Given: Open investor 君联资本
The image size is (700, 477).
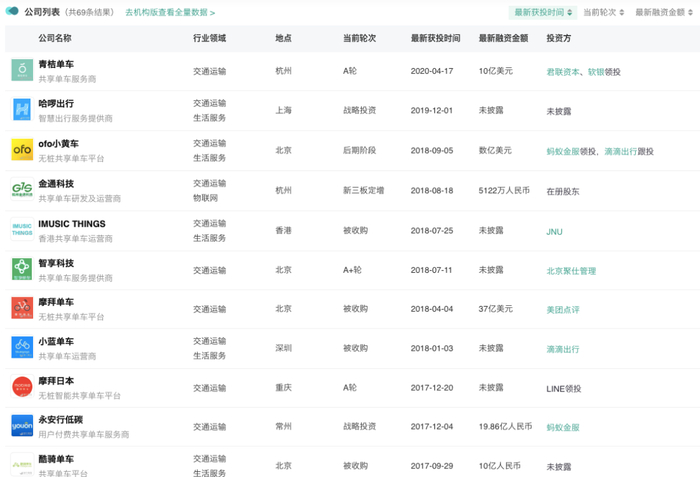Looking at the screenshot, I should 563,72.
